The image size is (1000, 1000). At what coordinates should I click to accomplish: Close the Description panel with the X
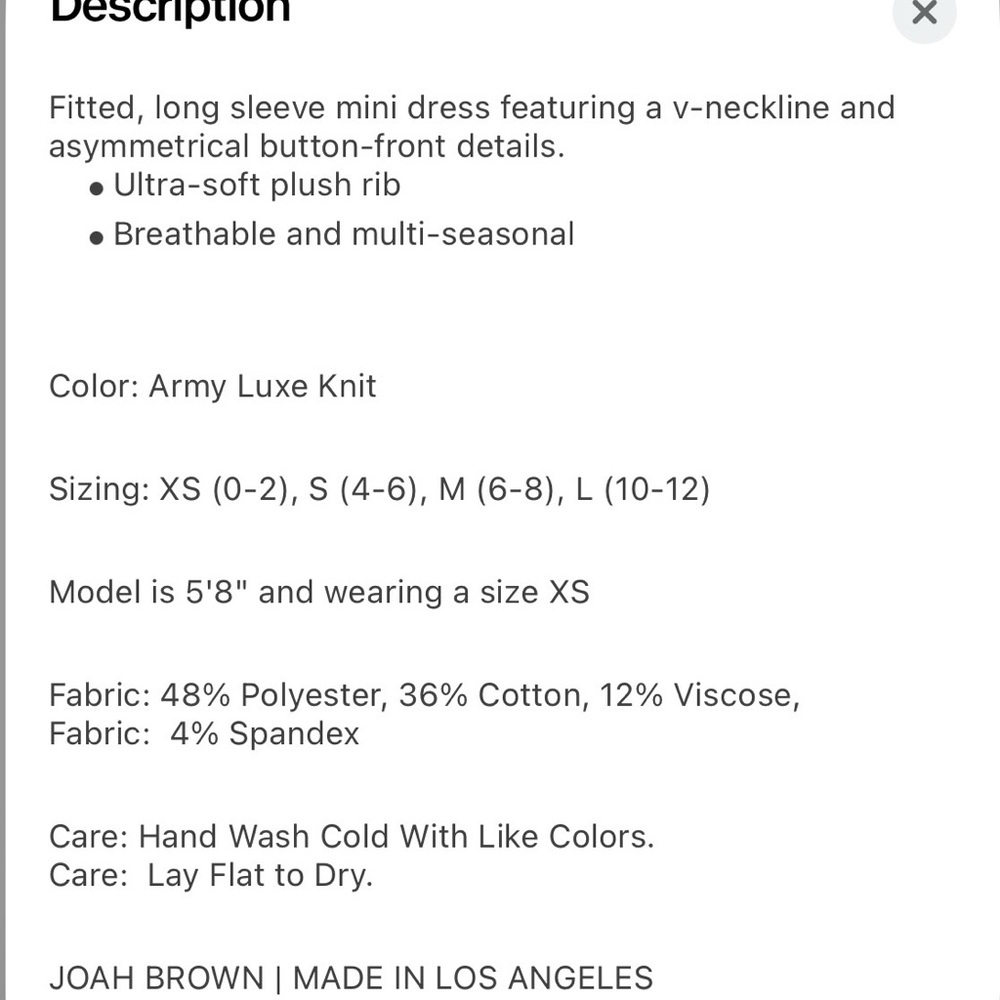(924, 13)
